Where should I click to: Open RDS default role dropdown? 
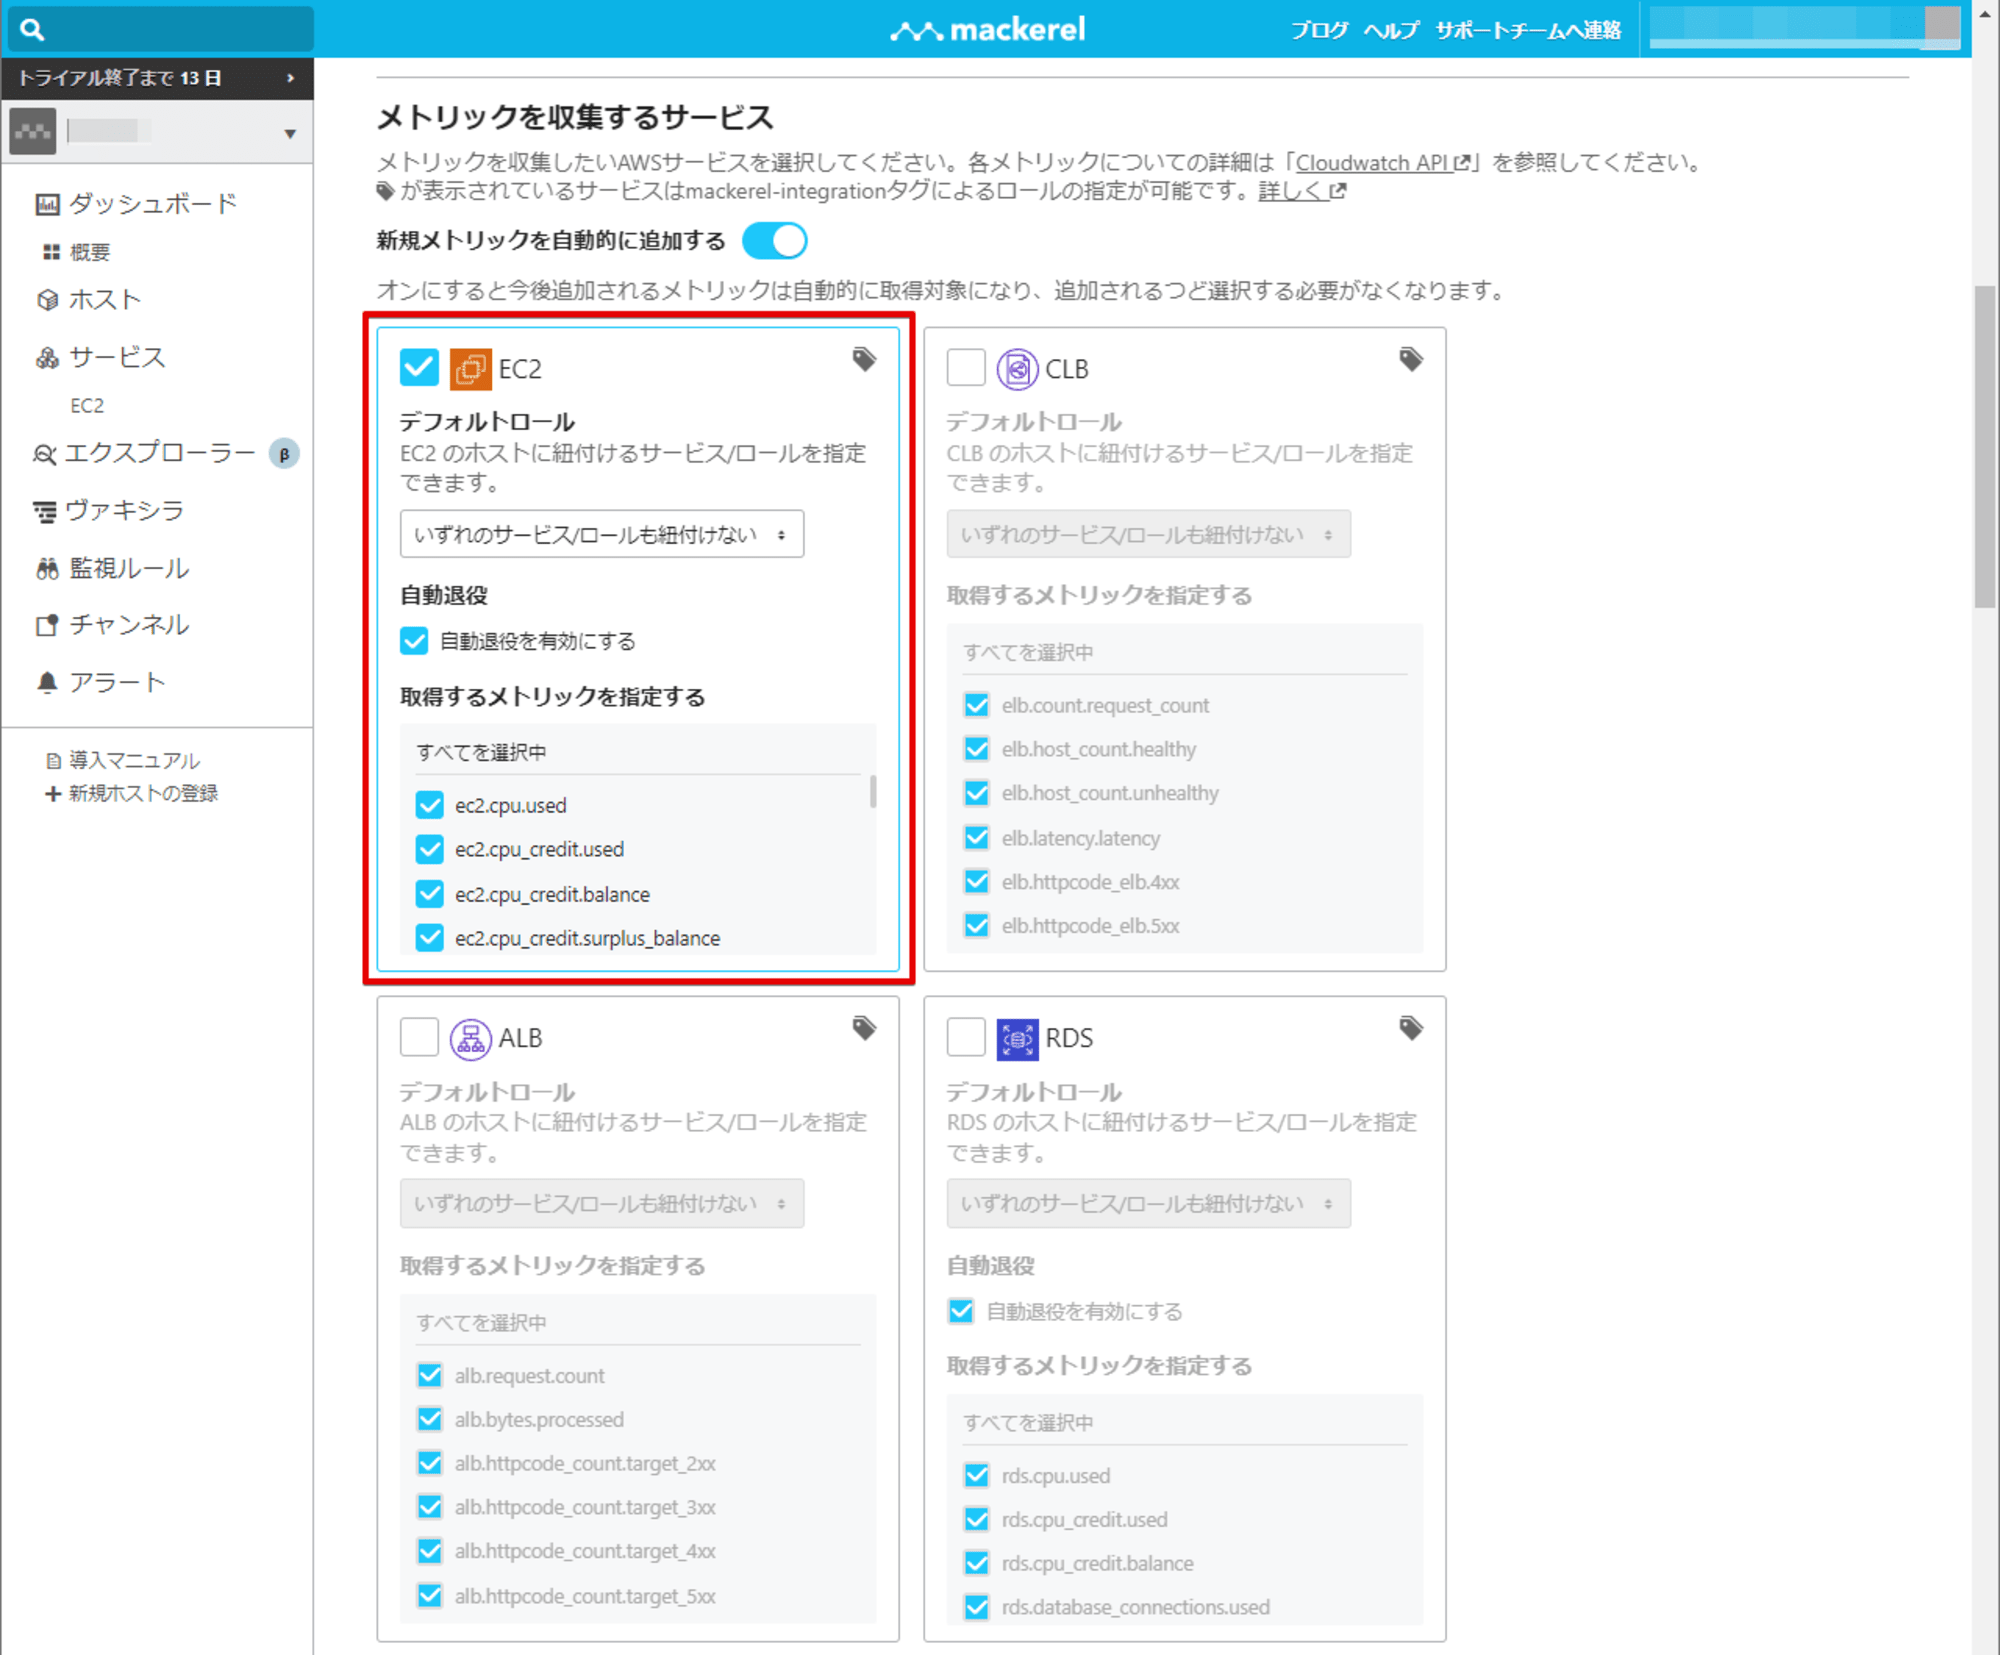[x=1149, y=1203]
